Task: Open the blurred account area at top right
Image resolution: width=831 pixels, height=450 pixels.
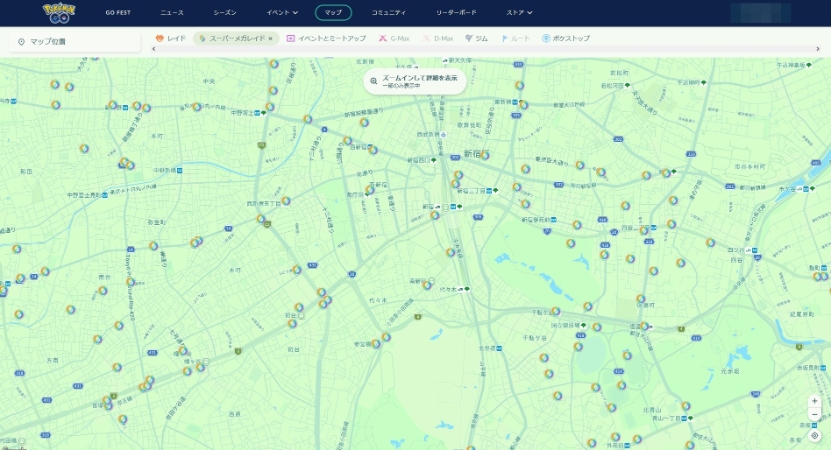Action: [x=760, y=13]
